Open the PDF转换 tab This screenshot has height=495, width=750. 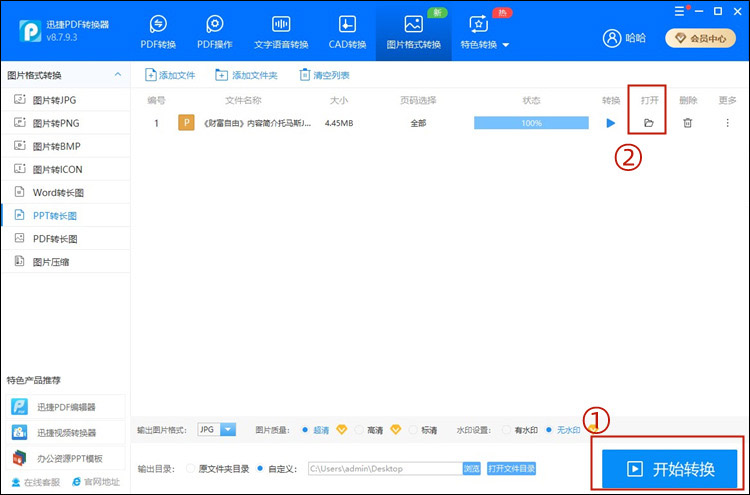pyautogui.click(x=158, y=32)
